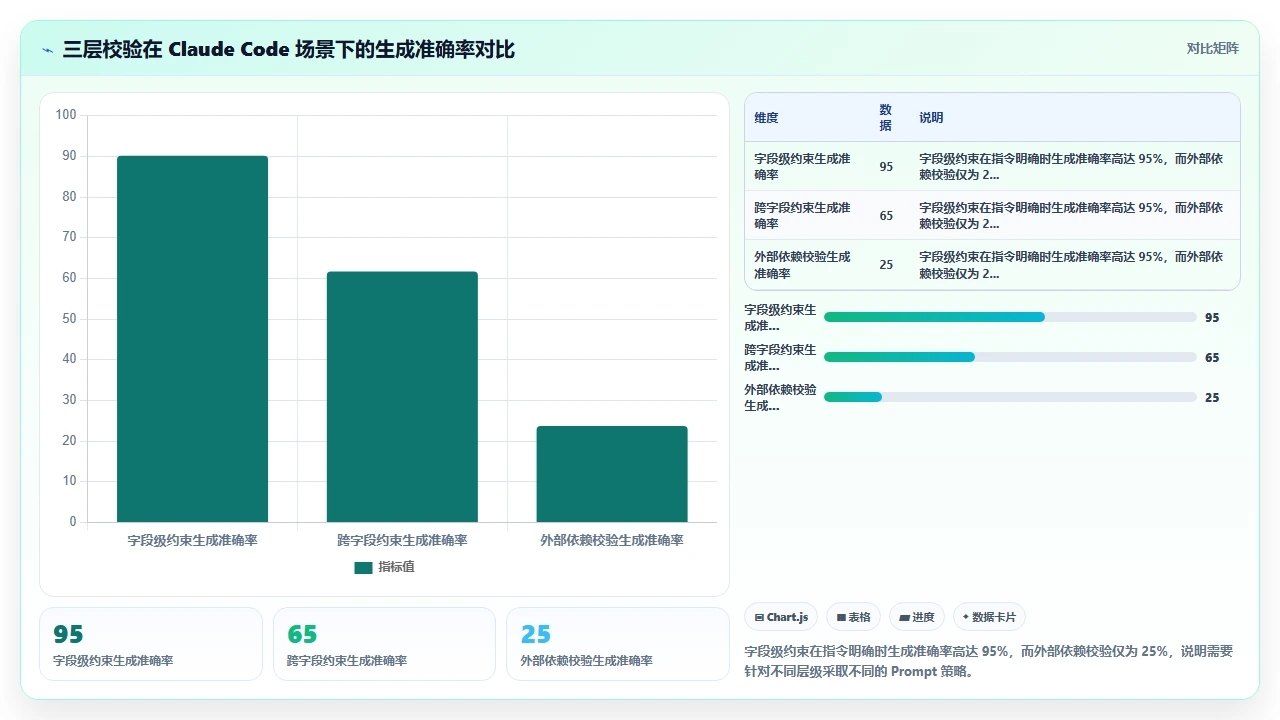Click y-axis label 100
The width and height of the screenshot is (1280, 720).
[66, 115]
